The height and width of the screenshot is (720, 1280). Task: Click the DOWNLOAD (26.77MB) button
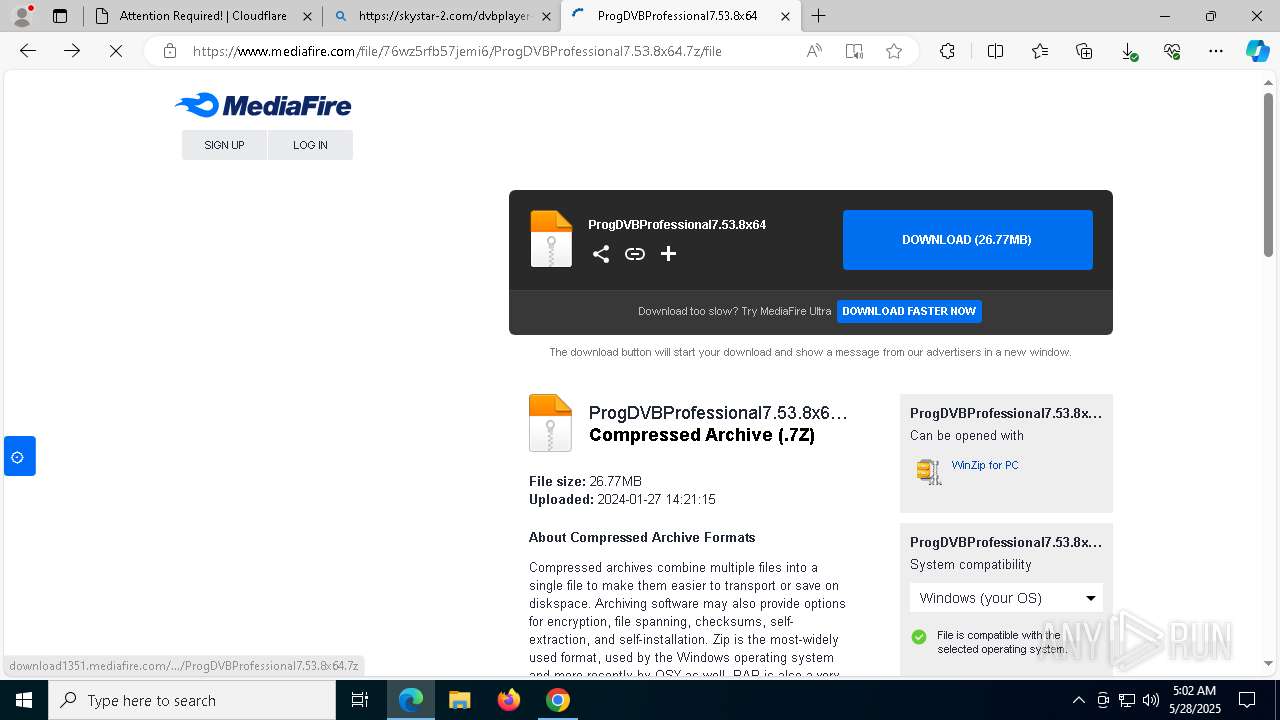coord(967,240)
